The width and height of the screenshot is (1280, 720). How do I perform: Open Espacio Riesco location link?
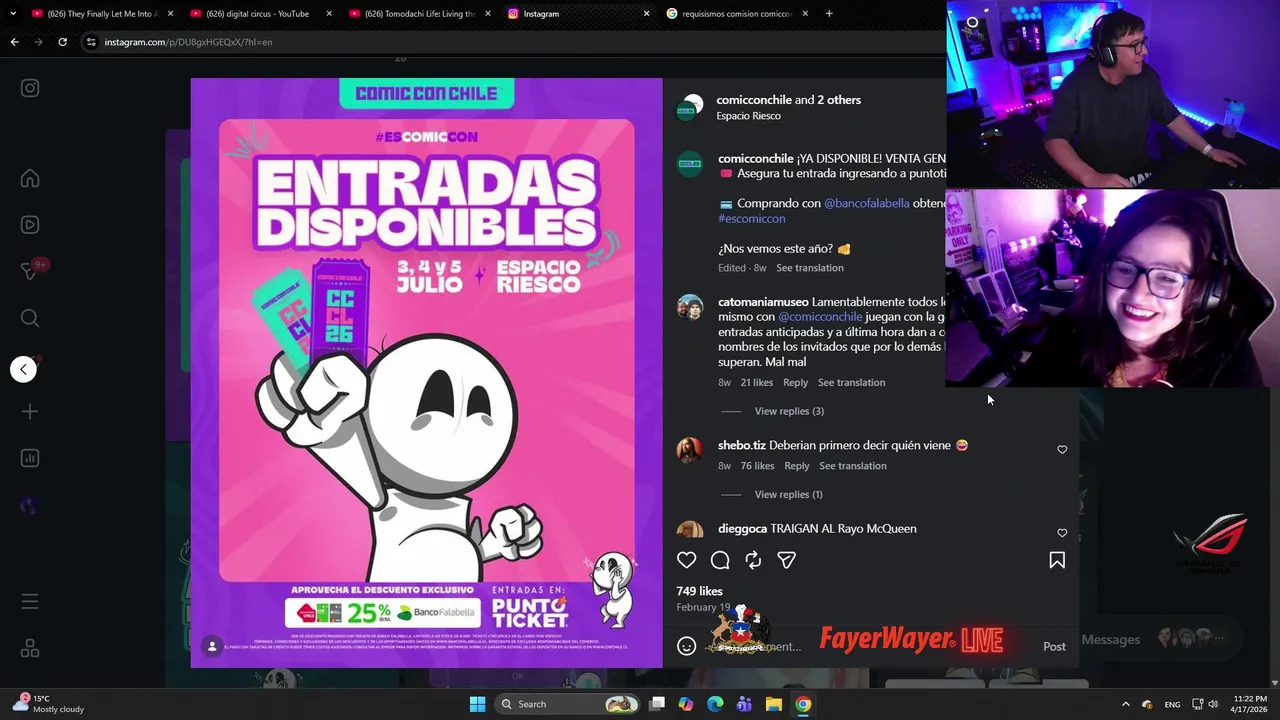748,116
